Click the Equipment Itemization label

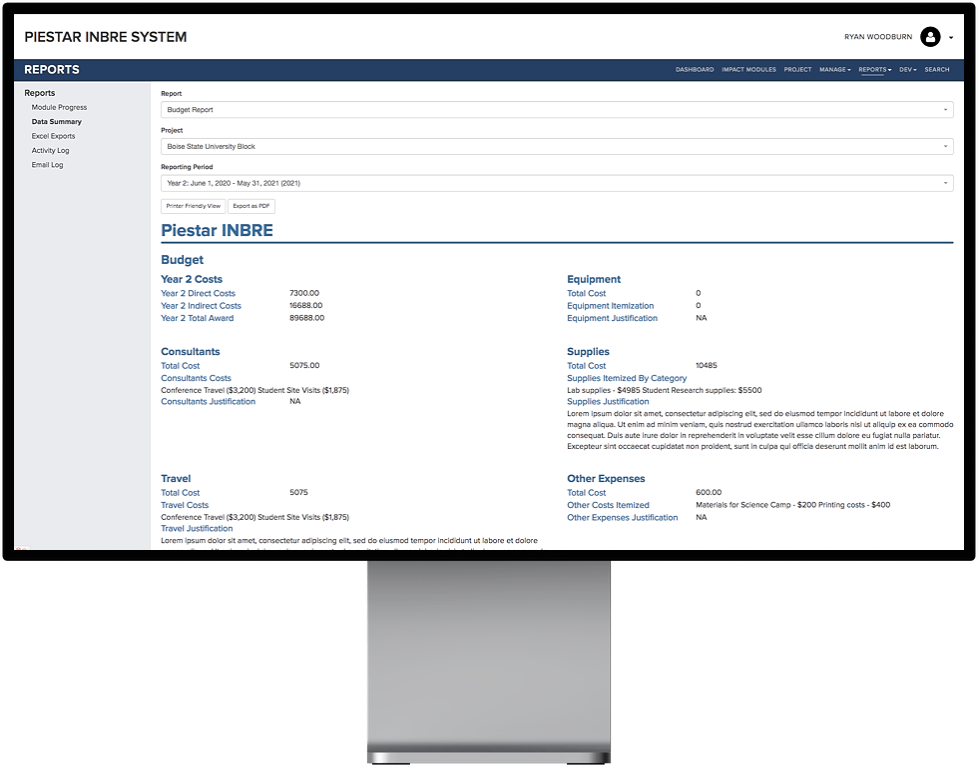610,306
